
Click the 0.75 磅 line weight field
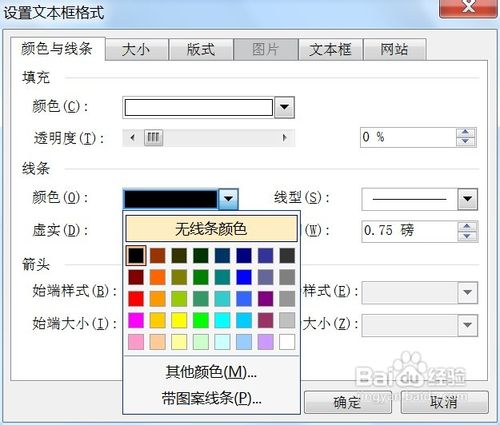coord(410,231)
